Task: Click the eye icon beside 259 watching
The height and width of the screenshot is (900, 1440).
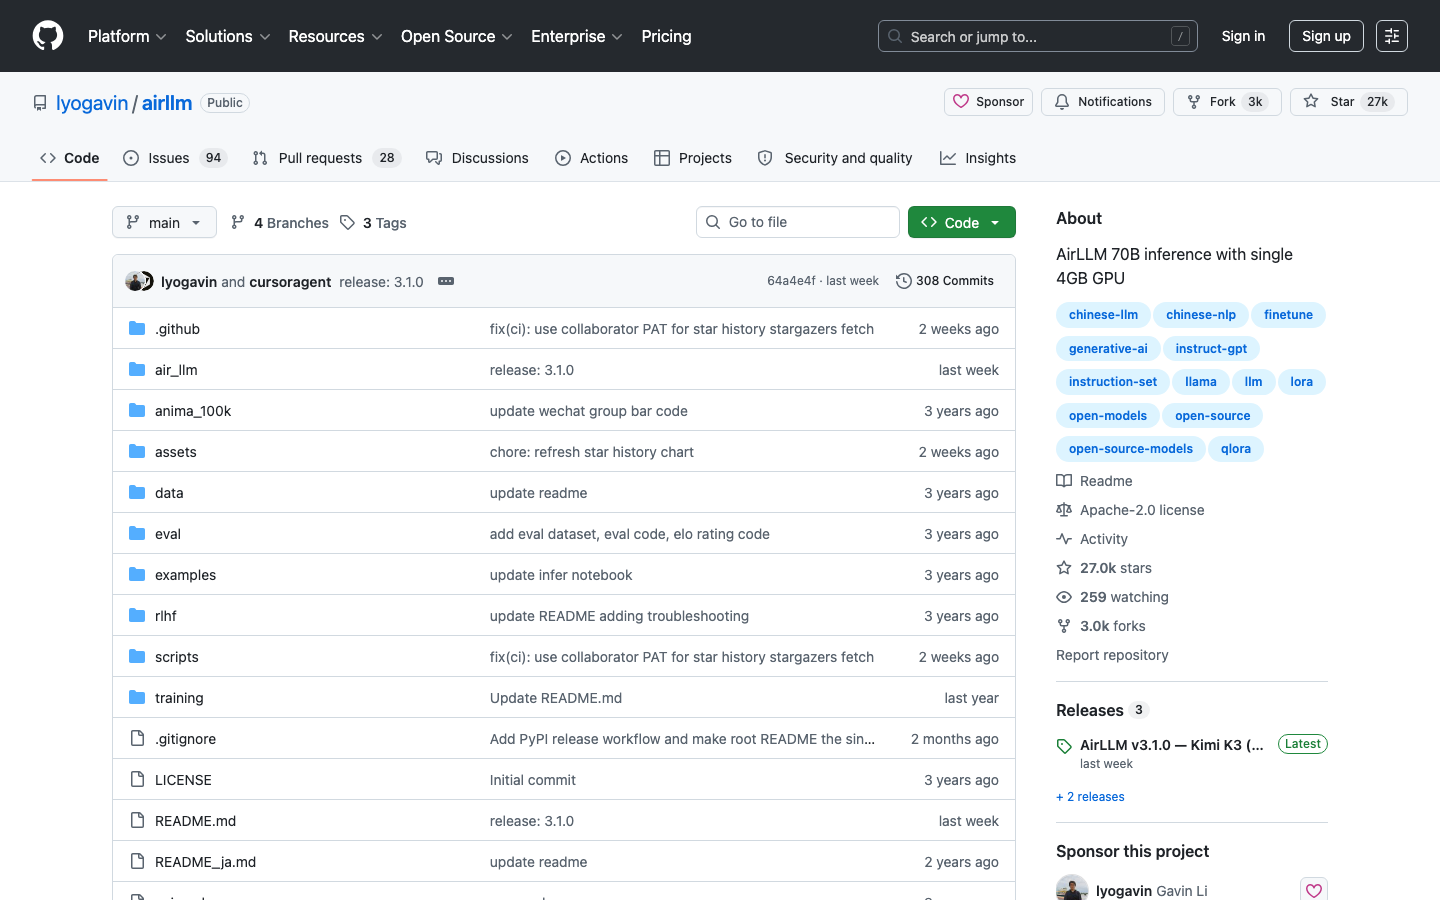Action: pyautogui.click(x=1064, y=597)
